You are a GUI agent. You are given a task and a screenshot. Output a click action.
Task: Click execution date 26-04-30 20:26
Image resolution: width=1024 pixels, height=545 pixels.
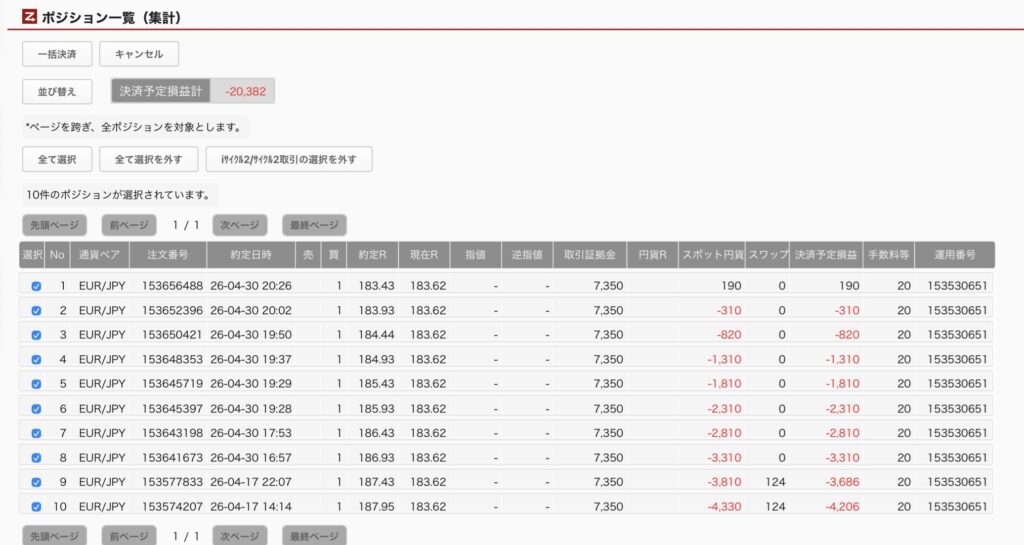click(251, 286)
